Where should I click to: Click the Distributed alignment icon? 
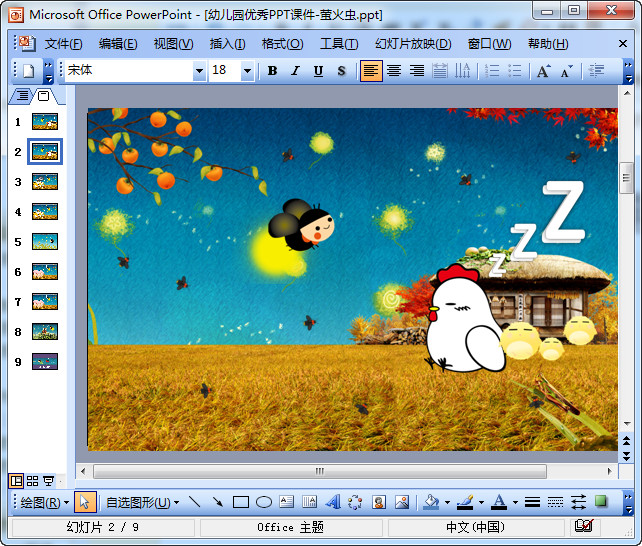click(440, 71)
